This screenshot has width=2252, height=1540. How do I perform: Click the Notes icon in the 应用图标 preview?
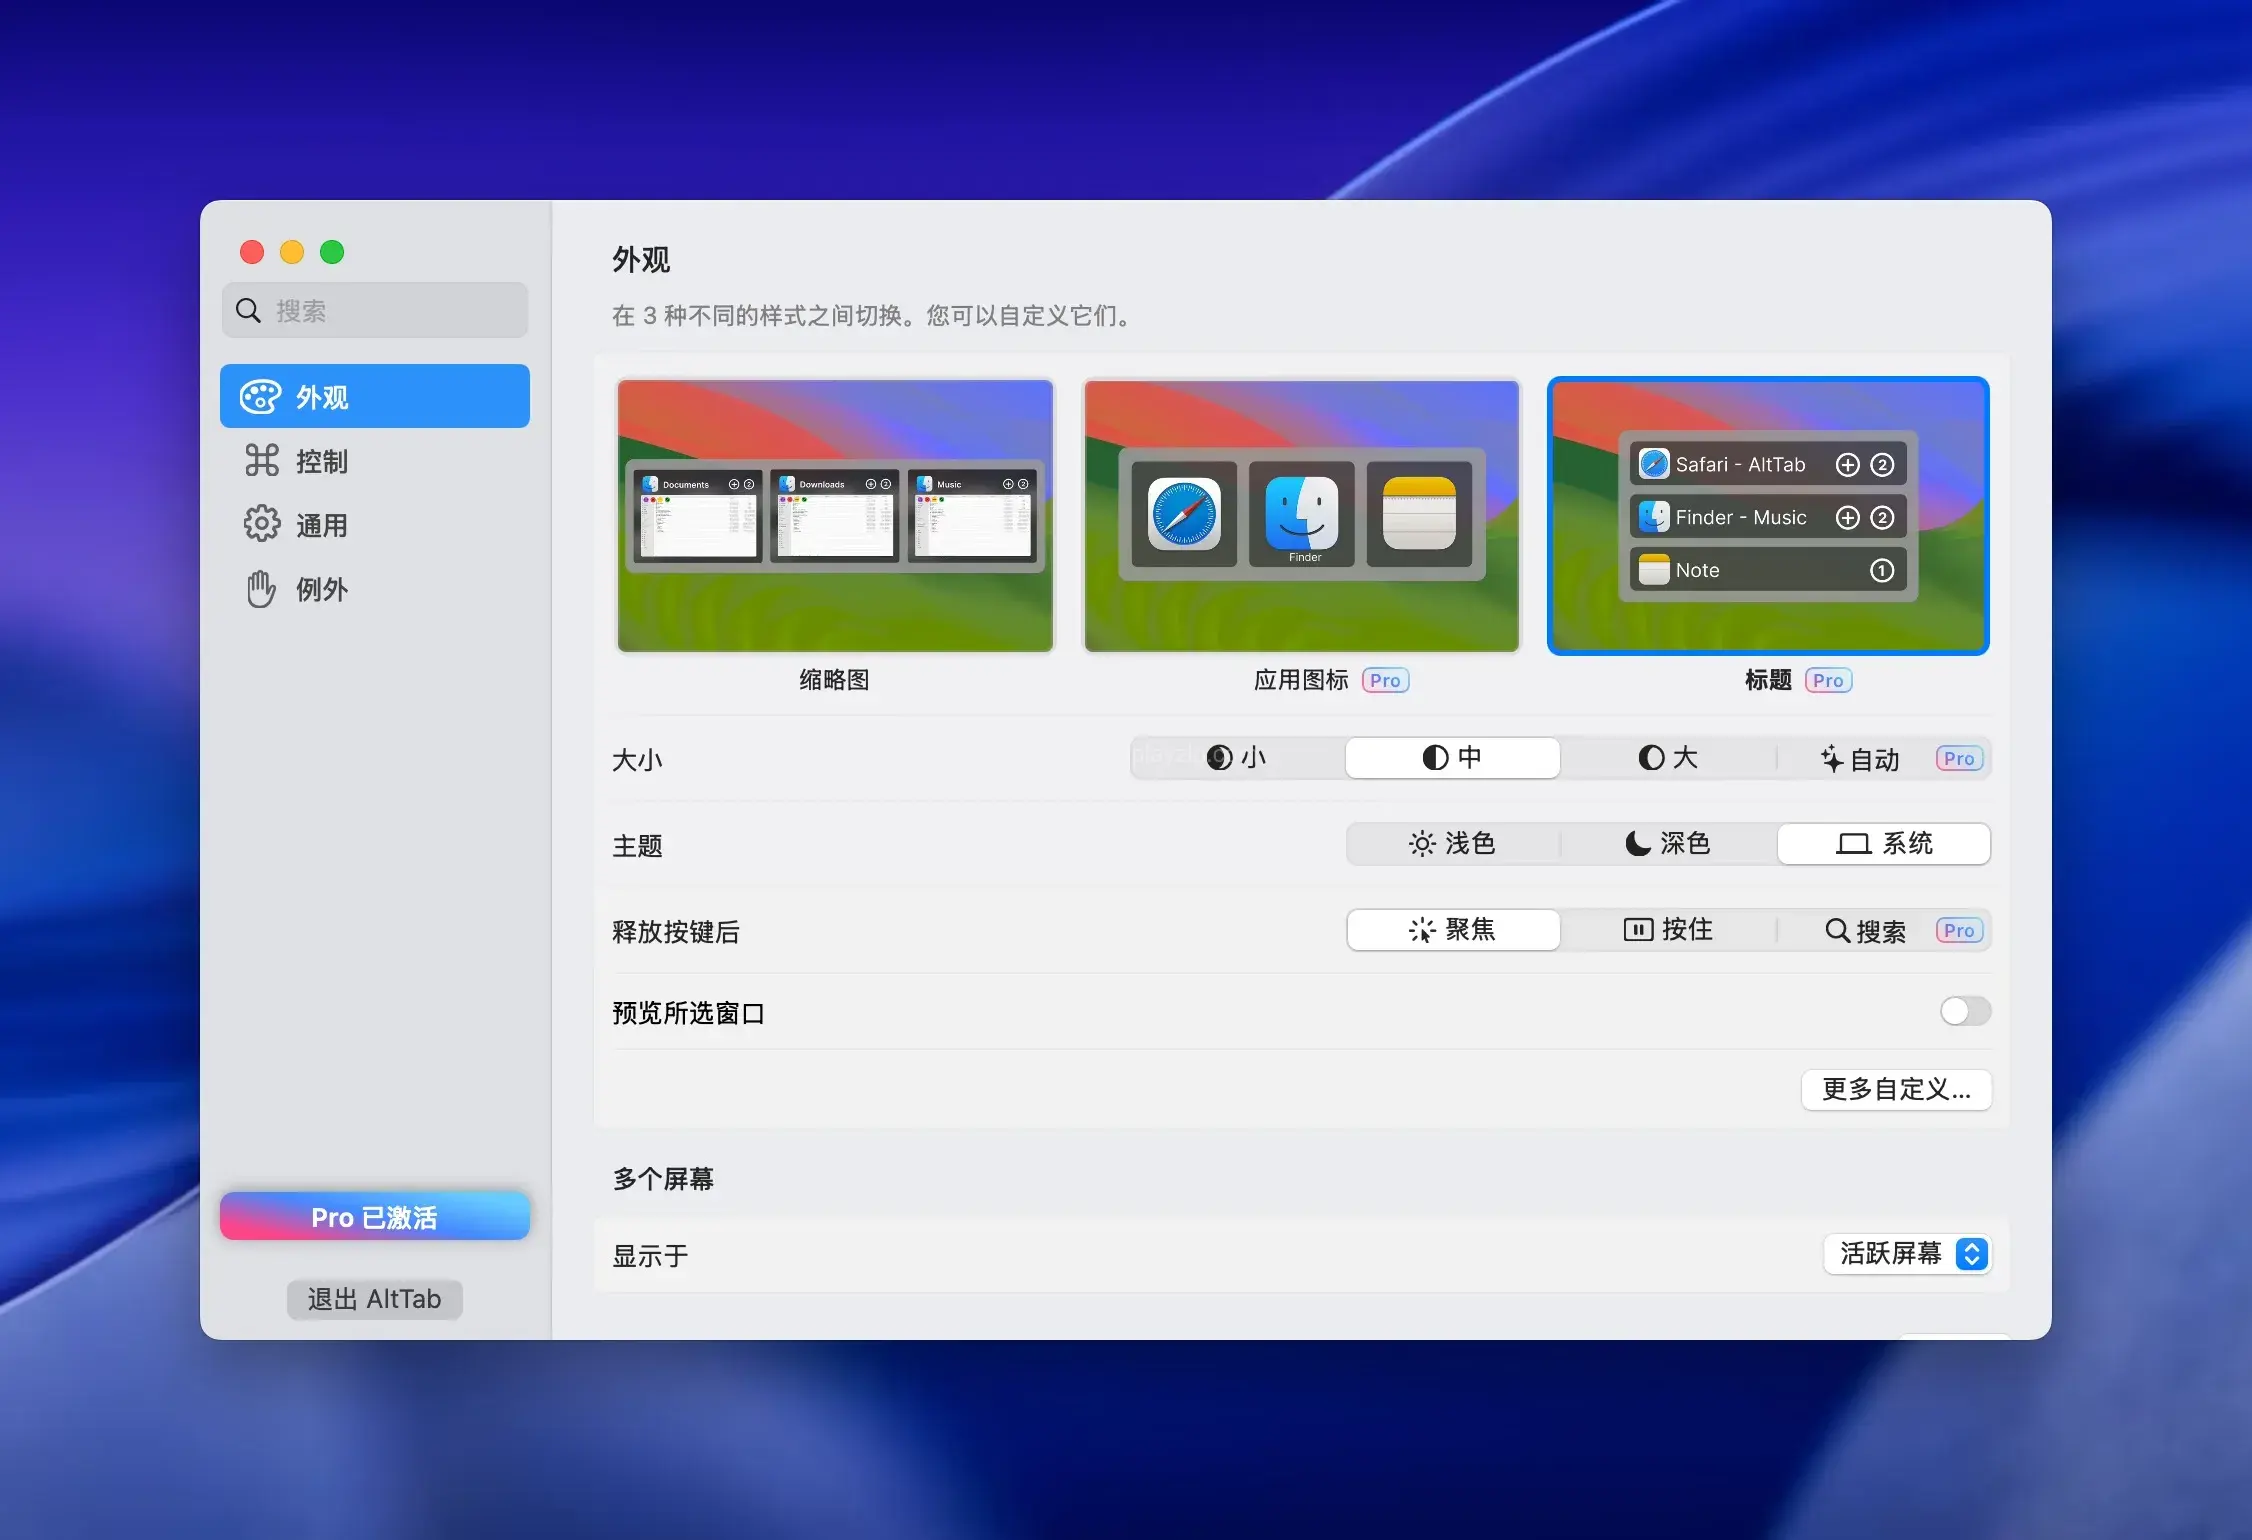1419,514
